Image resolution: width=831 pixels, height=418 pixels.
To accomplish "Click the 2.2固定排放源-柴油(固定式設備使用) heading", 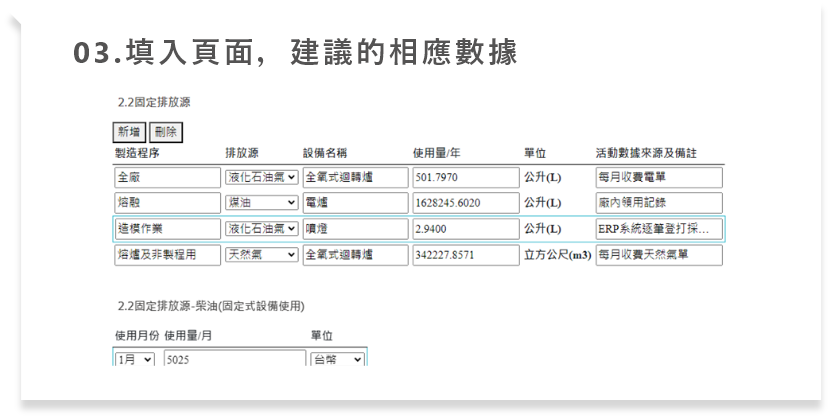I will (x=211, y=306).
